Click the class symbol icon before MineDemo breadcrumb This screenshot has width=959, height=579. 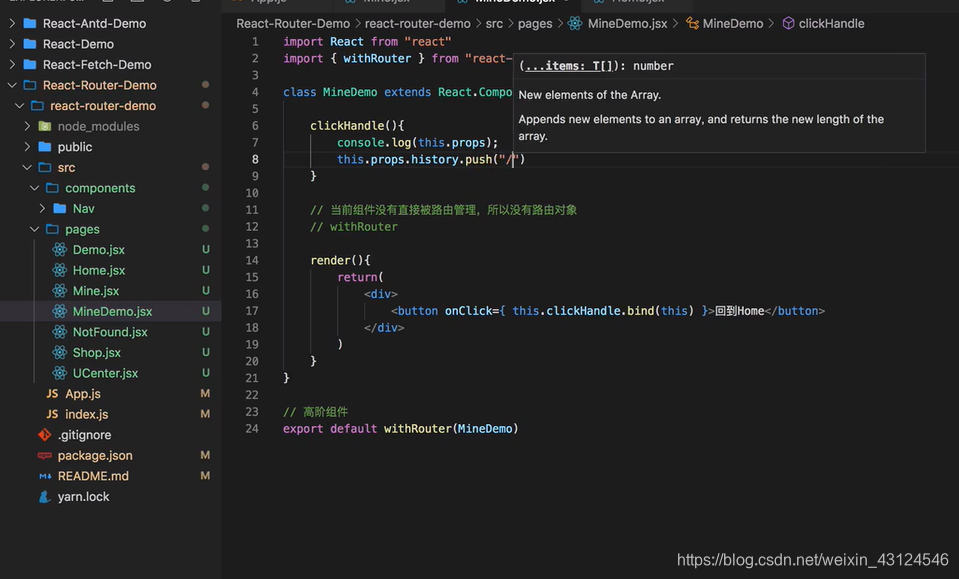692,23
